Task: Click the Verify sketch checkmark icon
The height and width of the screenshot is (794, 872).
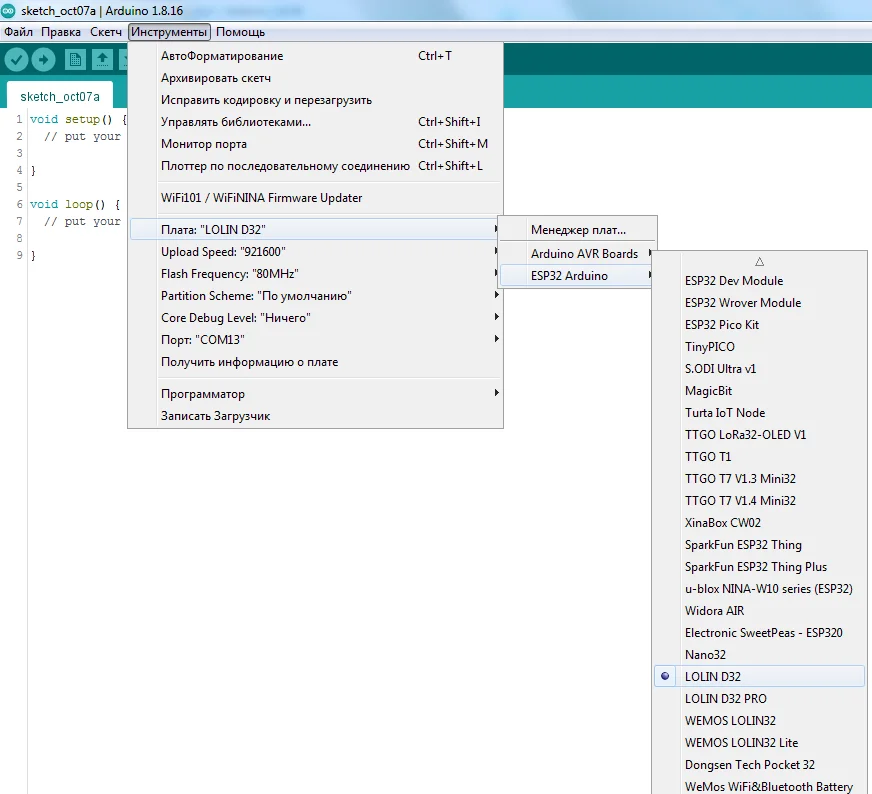Action: pyautogui.click(x=17, y=59)
